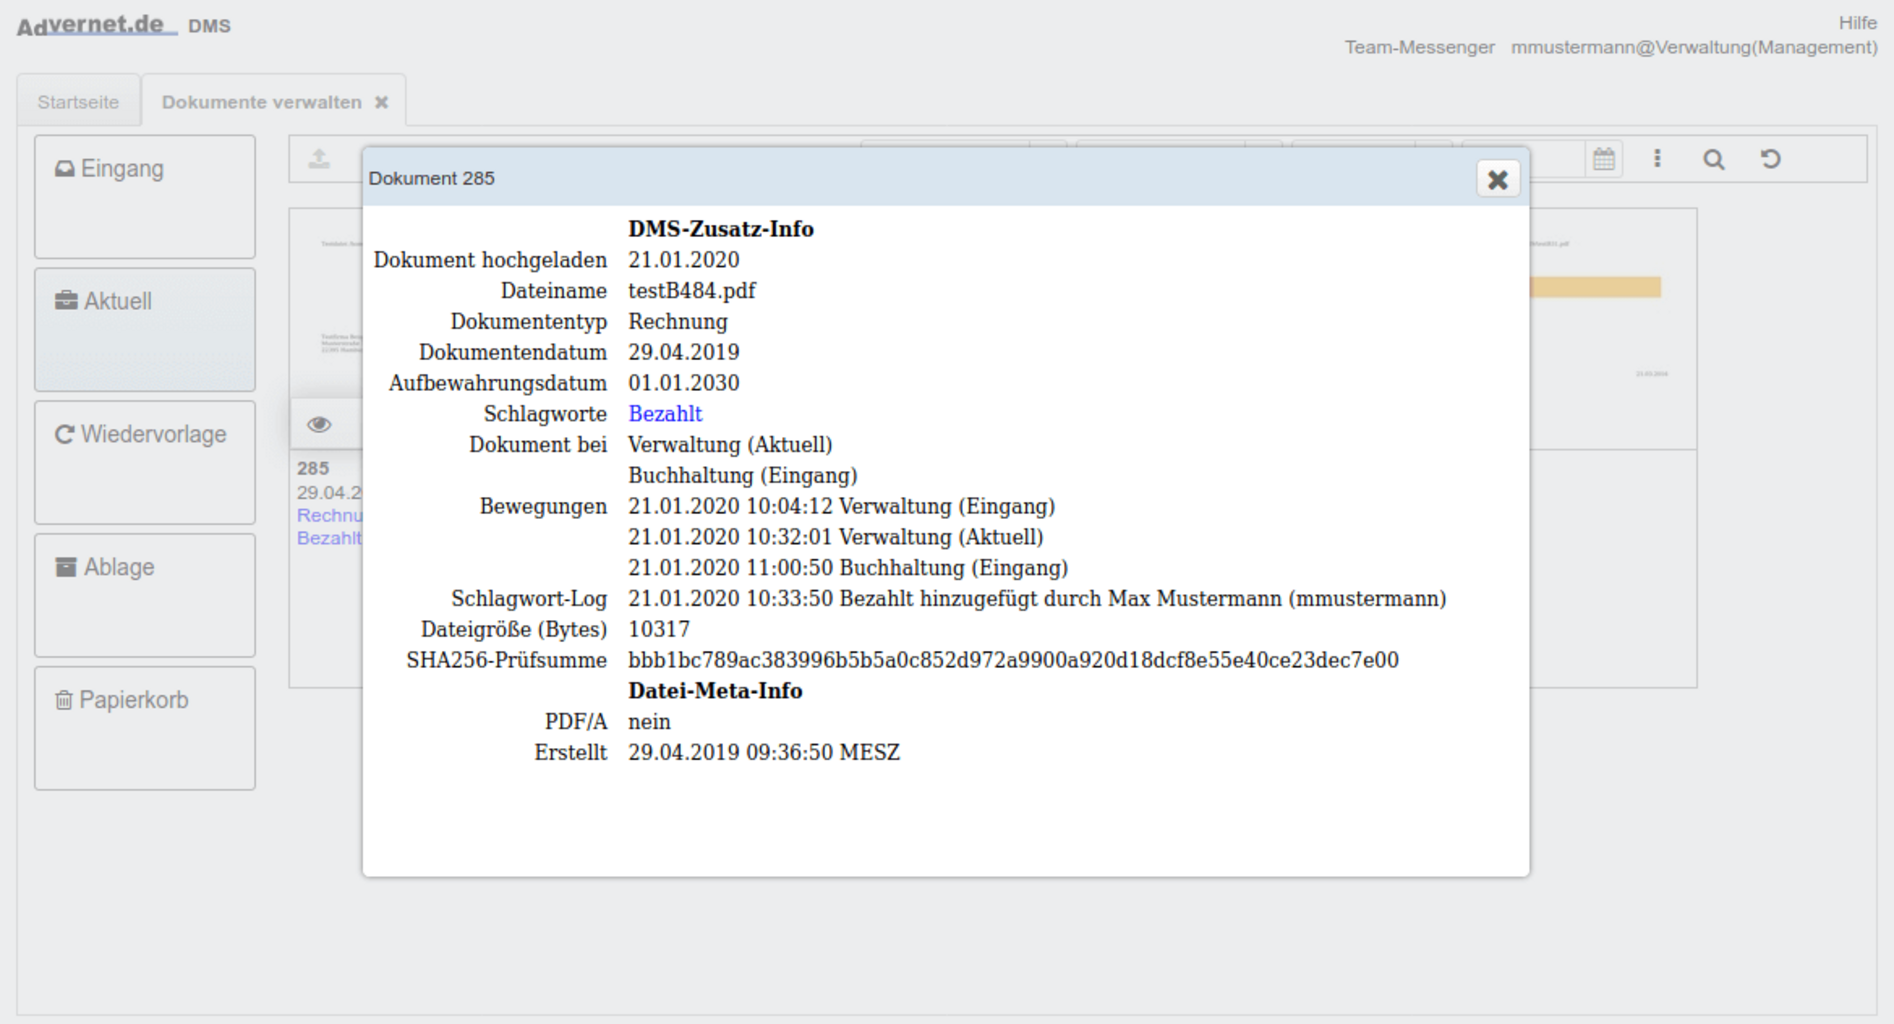
Task: Close the Dokument 285 dialog
Action: [1497, 180]
